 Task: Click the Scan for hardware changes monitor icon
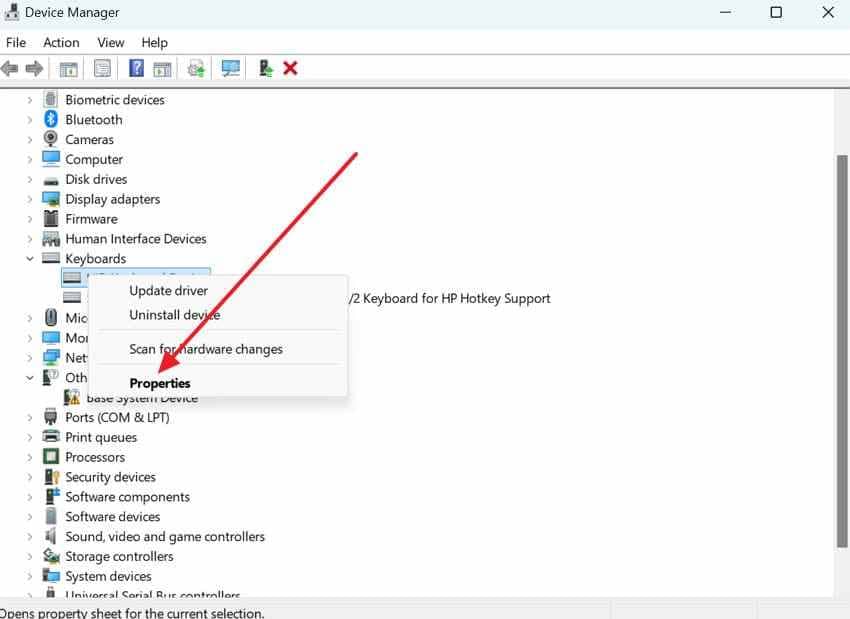(230, 68)
